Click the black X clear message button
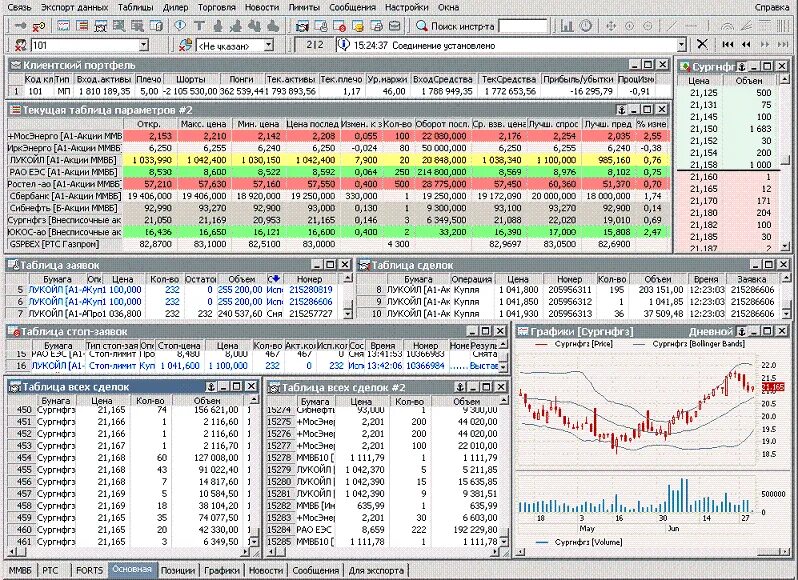Viewport: 798px width, 580px height. click(x=702, y=44)
